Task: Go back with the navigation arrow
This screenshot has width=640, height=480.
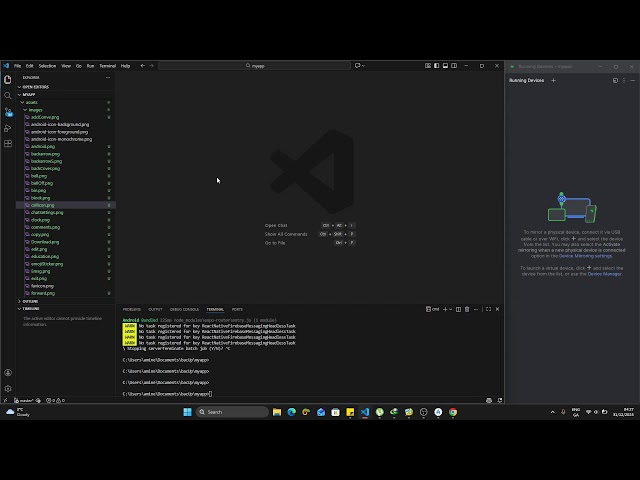Action: tap(142, 66)
